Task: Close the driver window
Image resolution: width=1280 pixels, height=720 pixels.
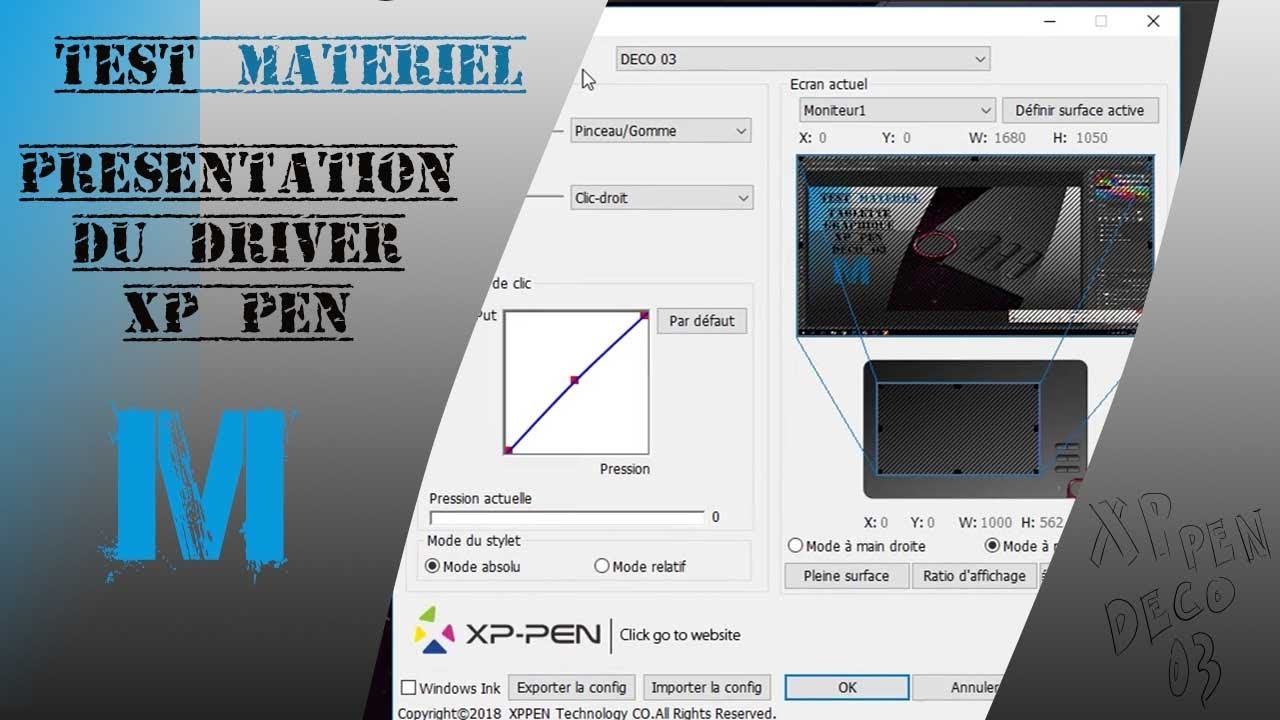Action: (x=1153, y=20)
